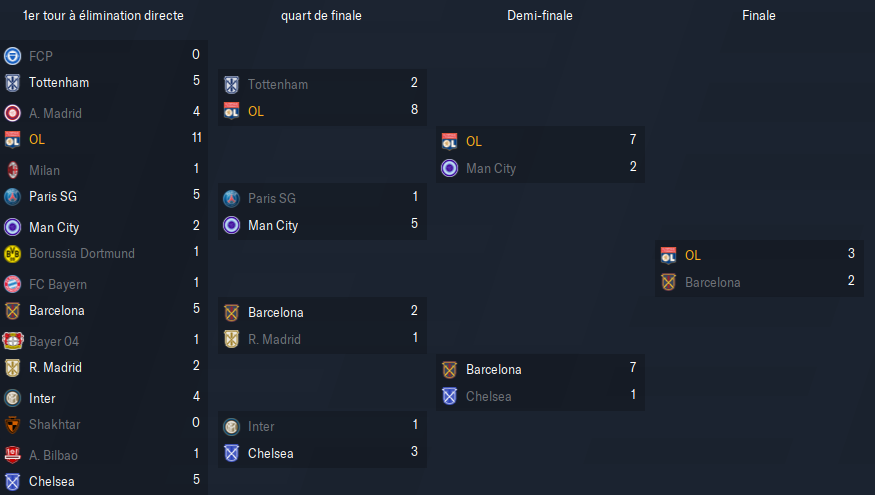Click the FCP club crest in first round

[12, 56]
